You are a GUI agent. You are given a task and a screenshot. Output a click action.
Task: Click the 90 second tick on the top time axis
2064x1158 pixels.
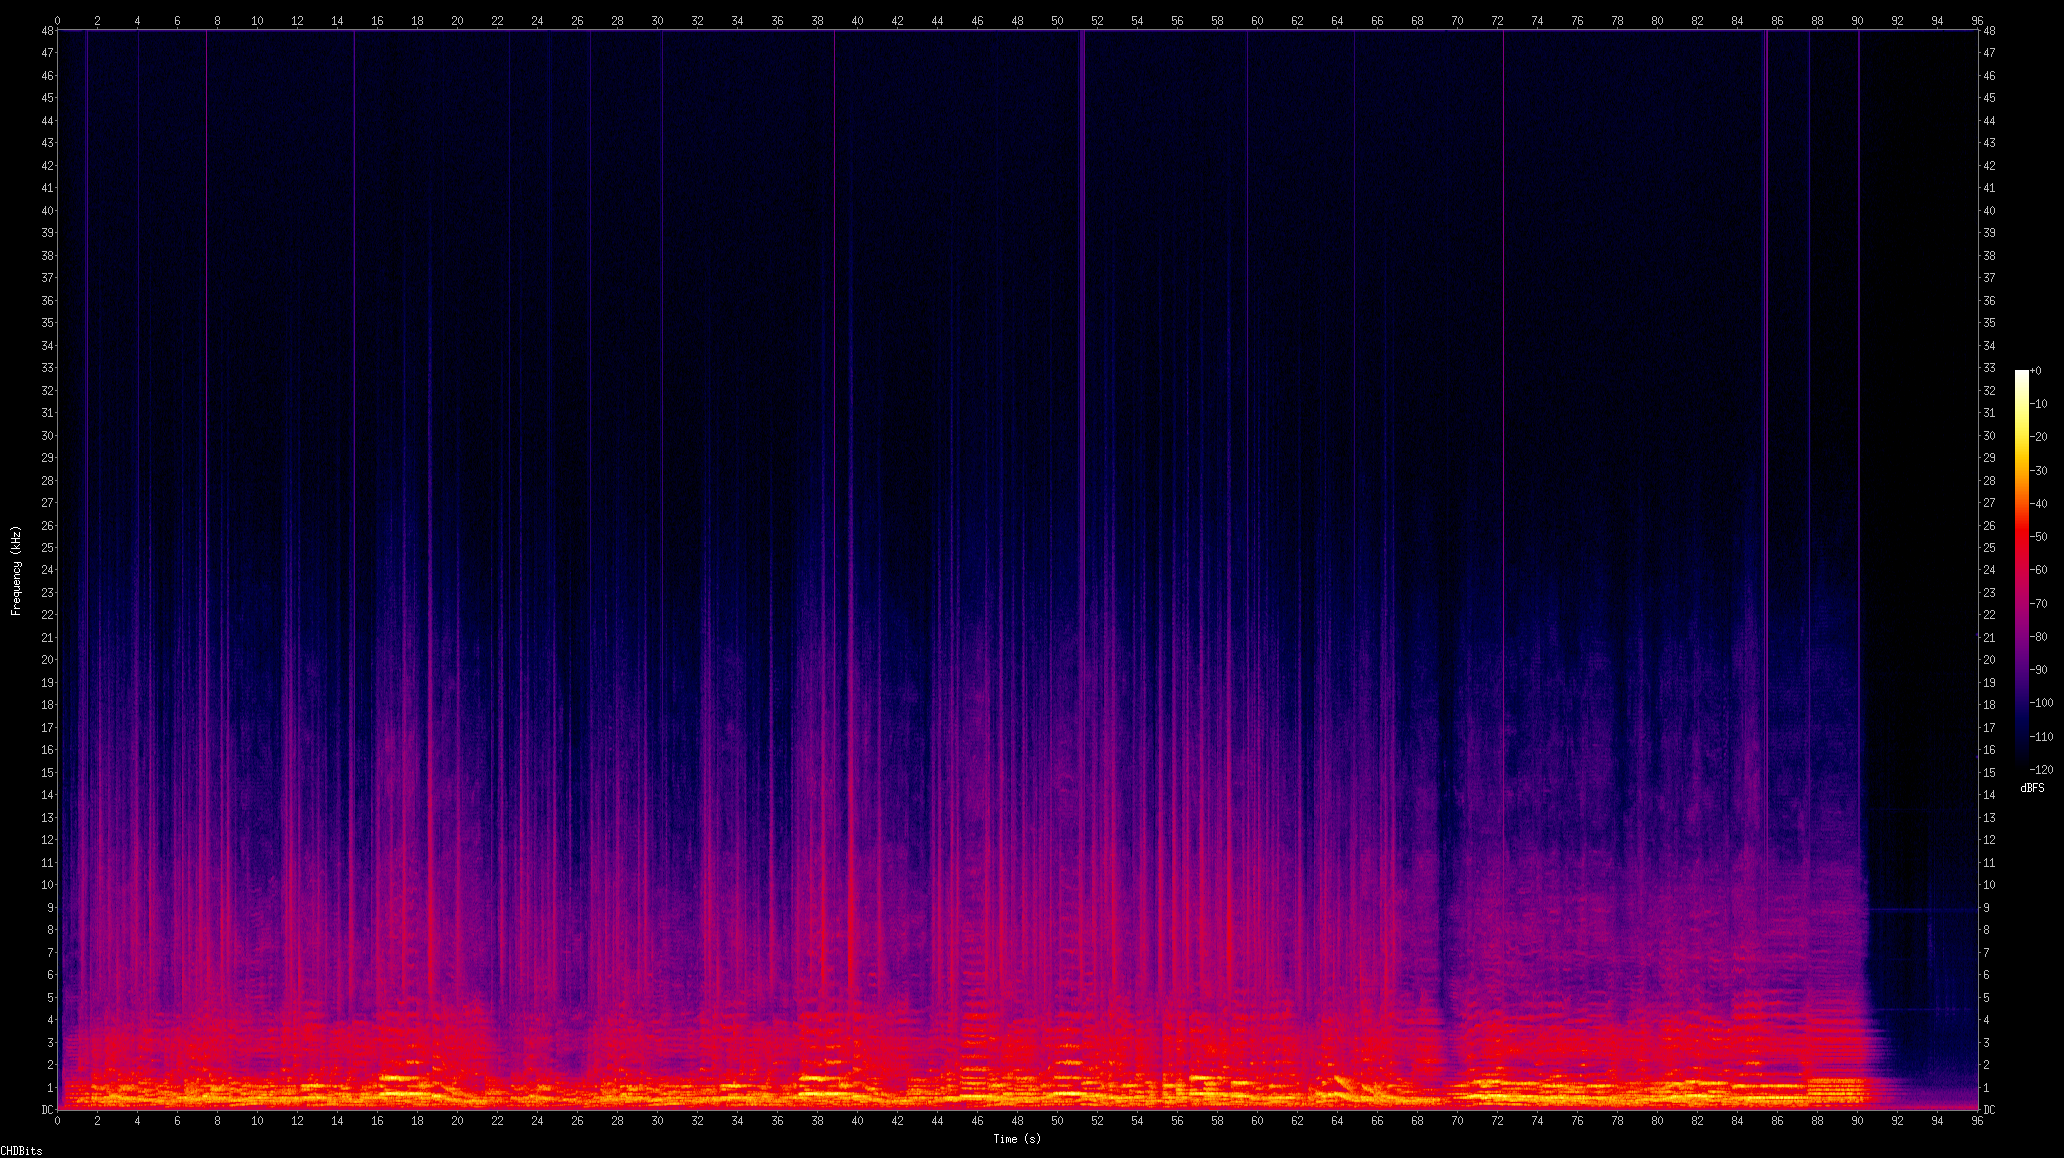click(1857, 20)
